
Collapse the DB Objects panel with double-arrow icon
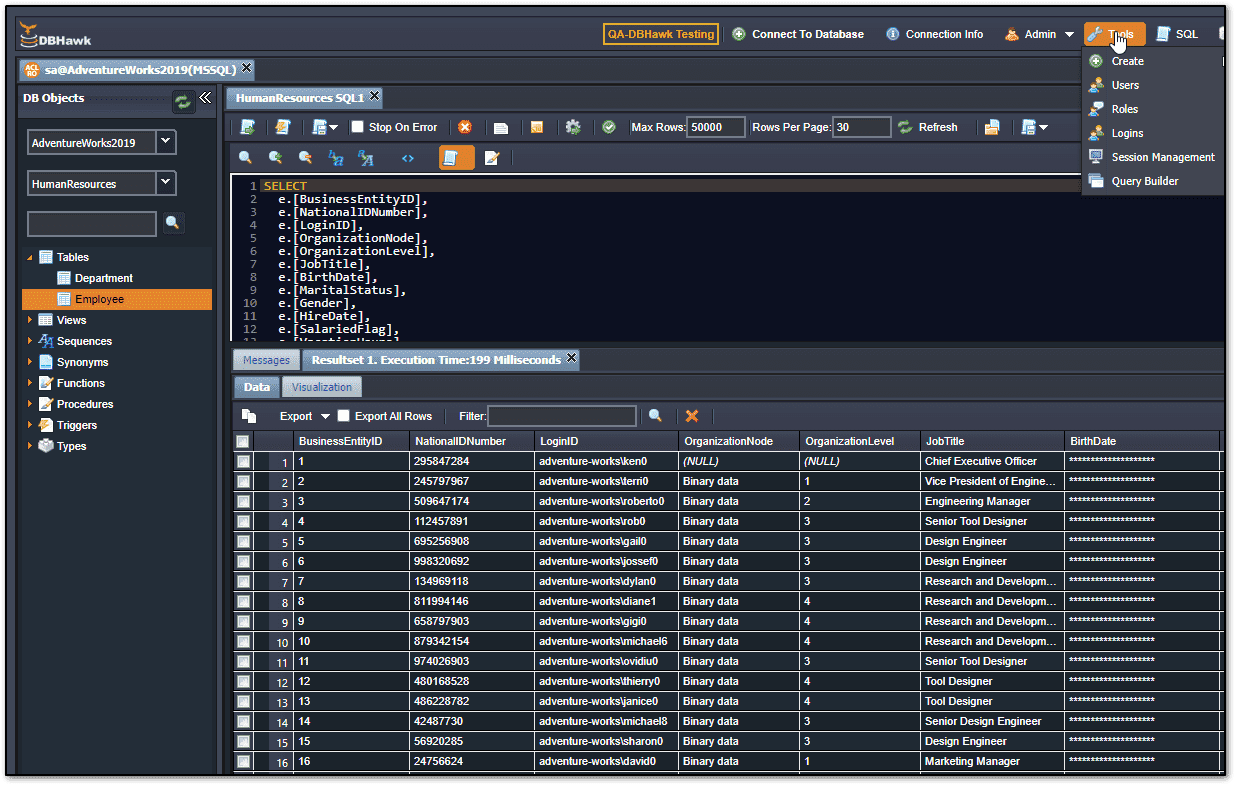tap(205, 98)
